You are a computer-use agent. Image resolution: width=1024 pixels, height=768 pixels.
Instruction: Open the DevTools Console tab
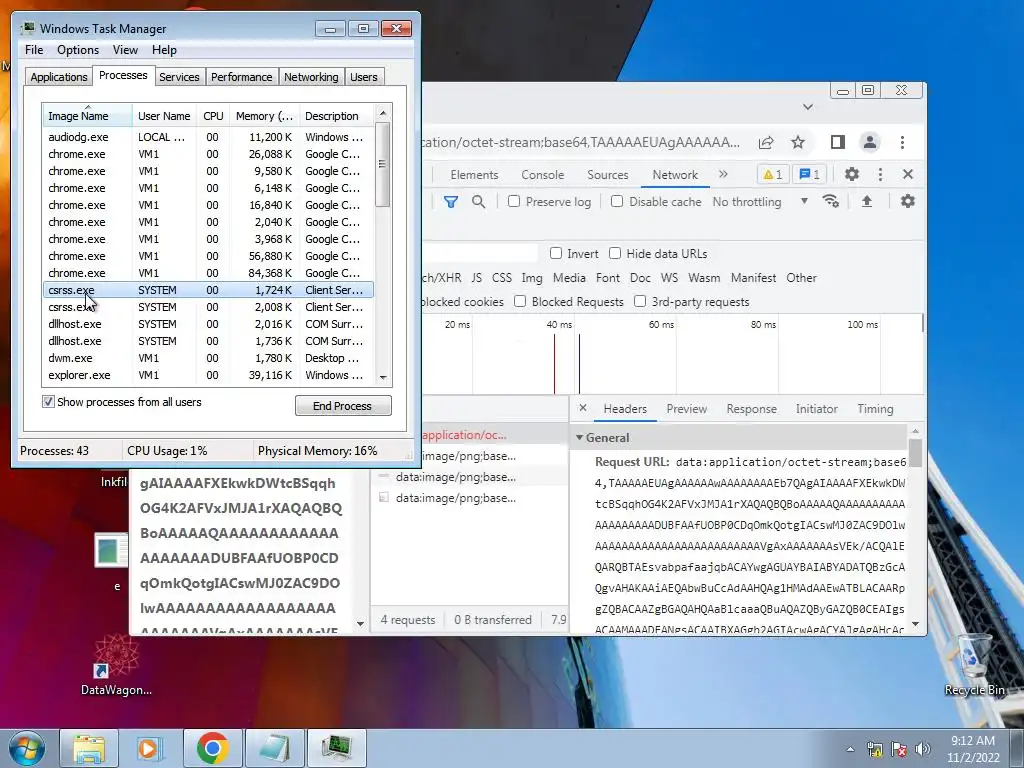pos(542,174)
